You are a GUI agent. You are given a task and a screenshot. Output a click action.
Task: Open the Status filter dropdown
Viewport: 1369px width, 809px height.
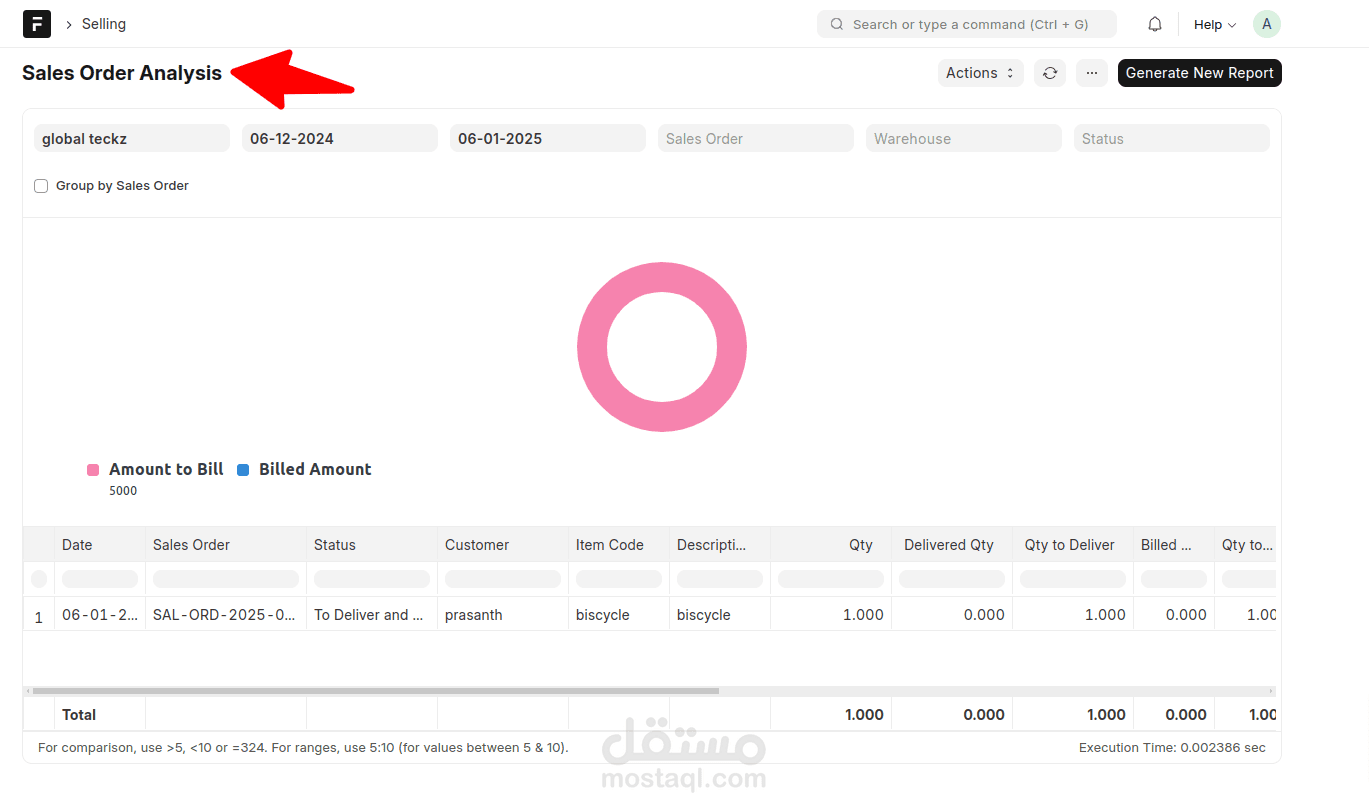pos(1172,139)
